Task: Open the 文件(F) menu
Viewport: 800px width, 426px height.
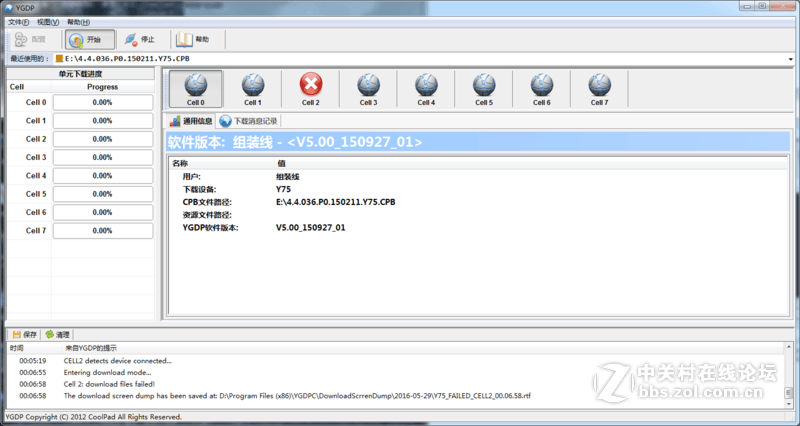Action: point(18,22)
